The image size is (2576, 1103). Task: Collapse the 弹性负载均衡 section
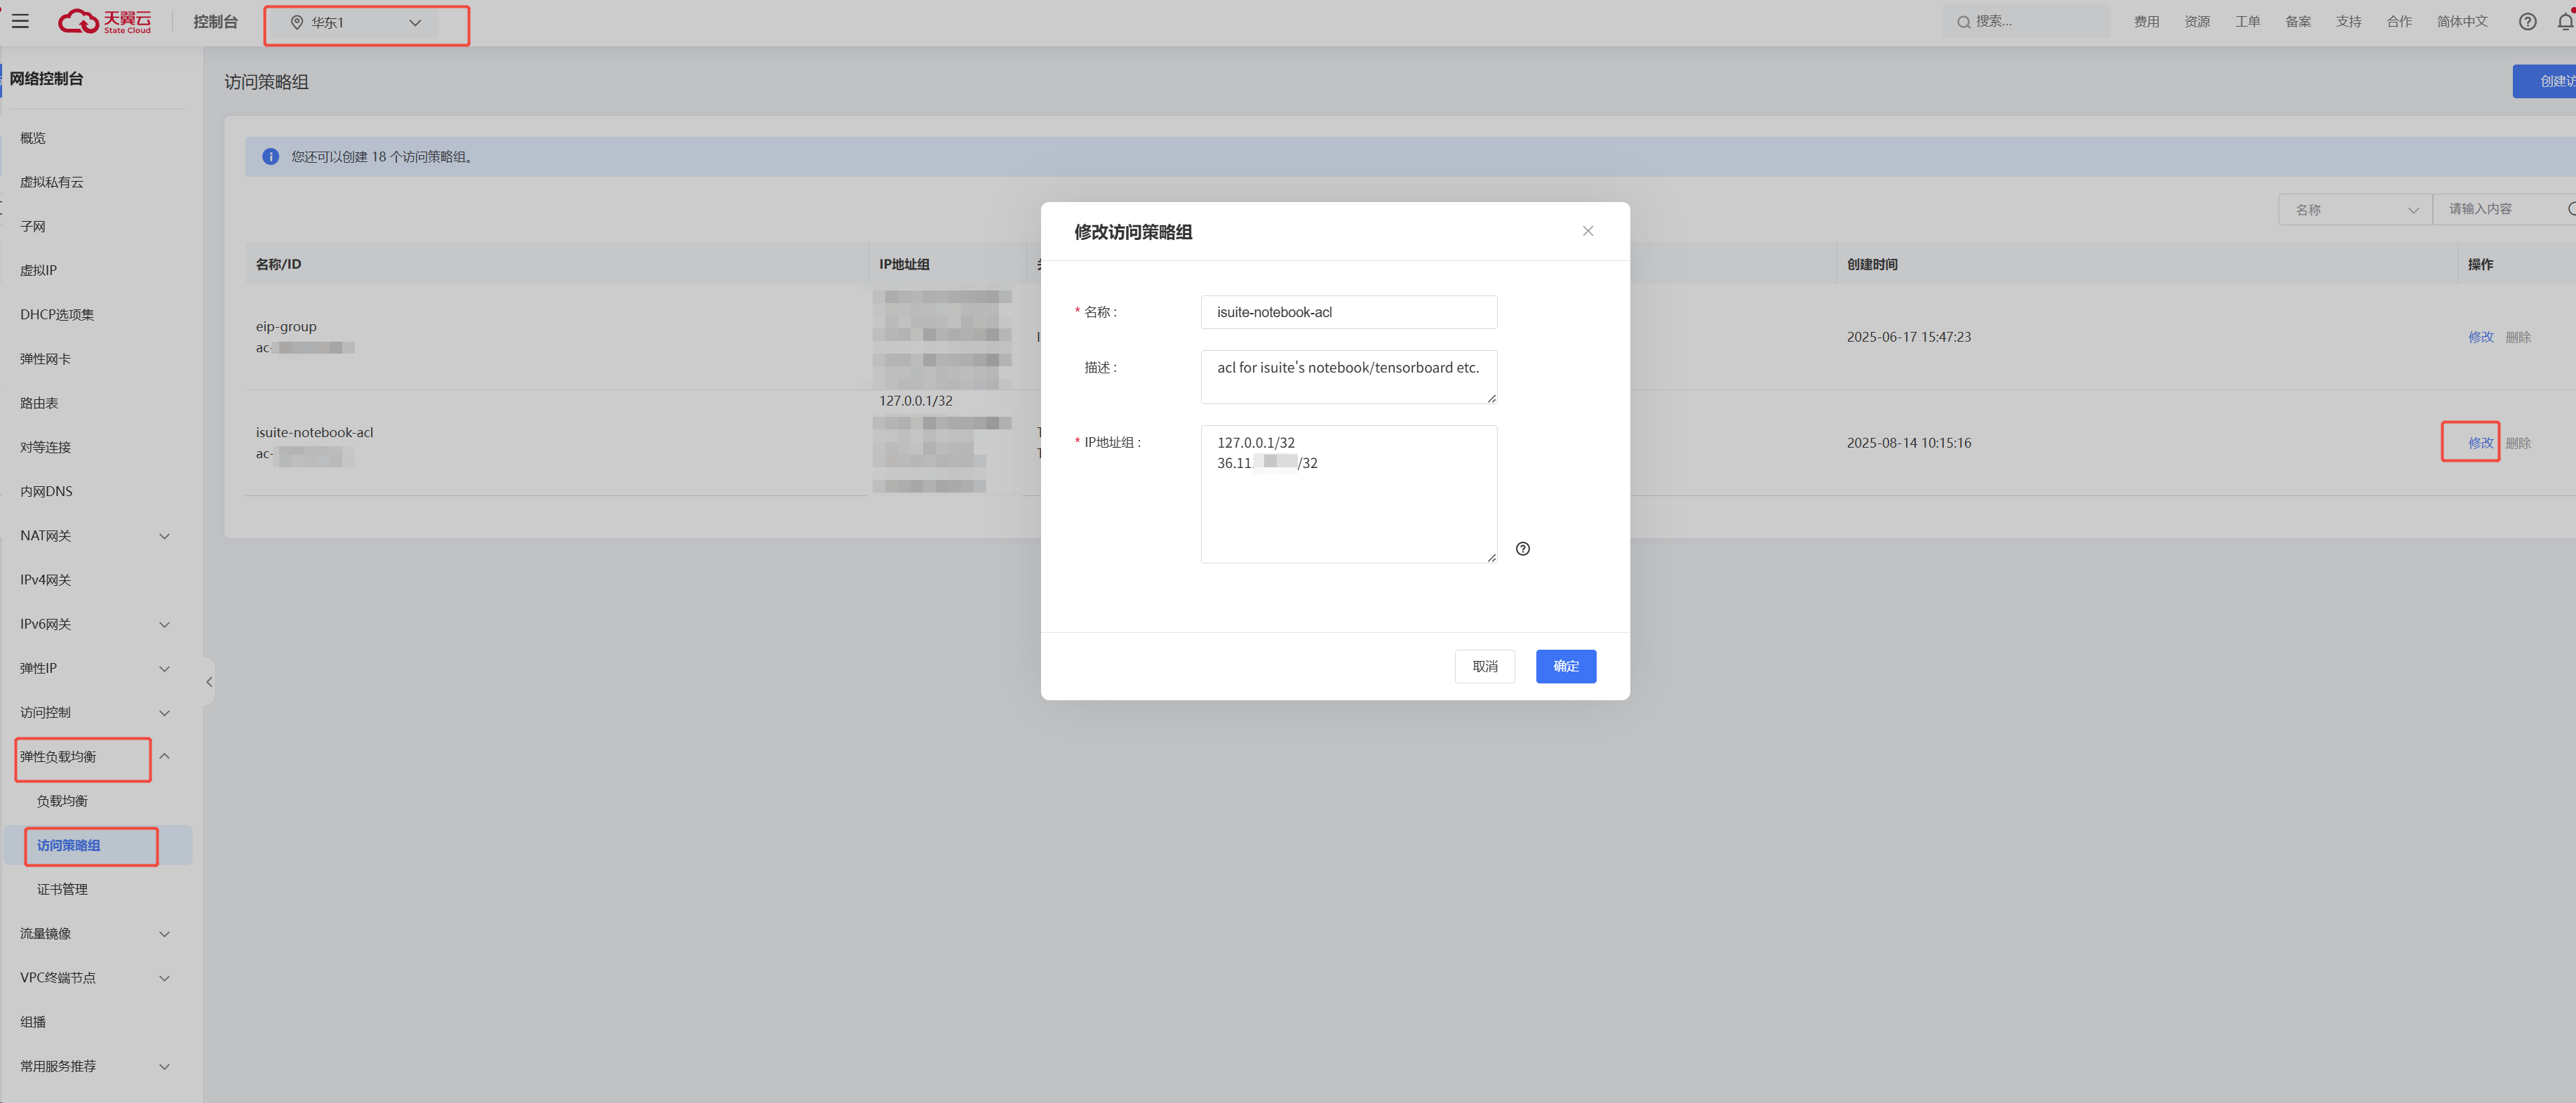[x=164, y=756]
